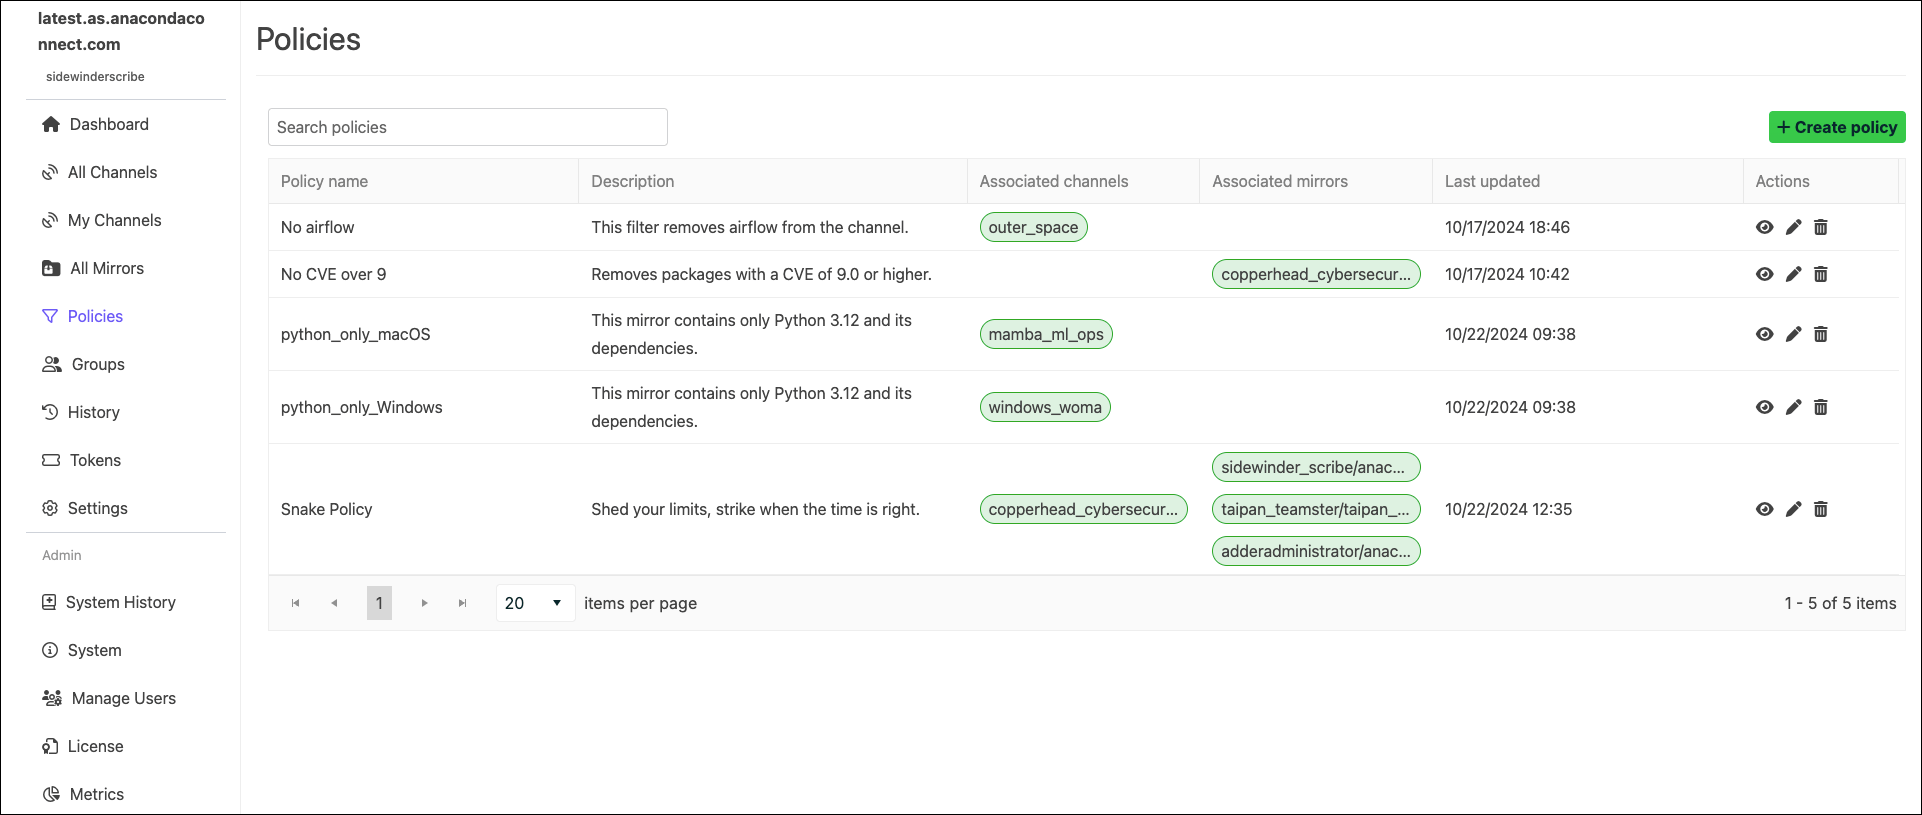This screenshot has height=815, width=1922.
Task: Click the outer_space channel tag
Action: pos(1033,227)
